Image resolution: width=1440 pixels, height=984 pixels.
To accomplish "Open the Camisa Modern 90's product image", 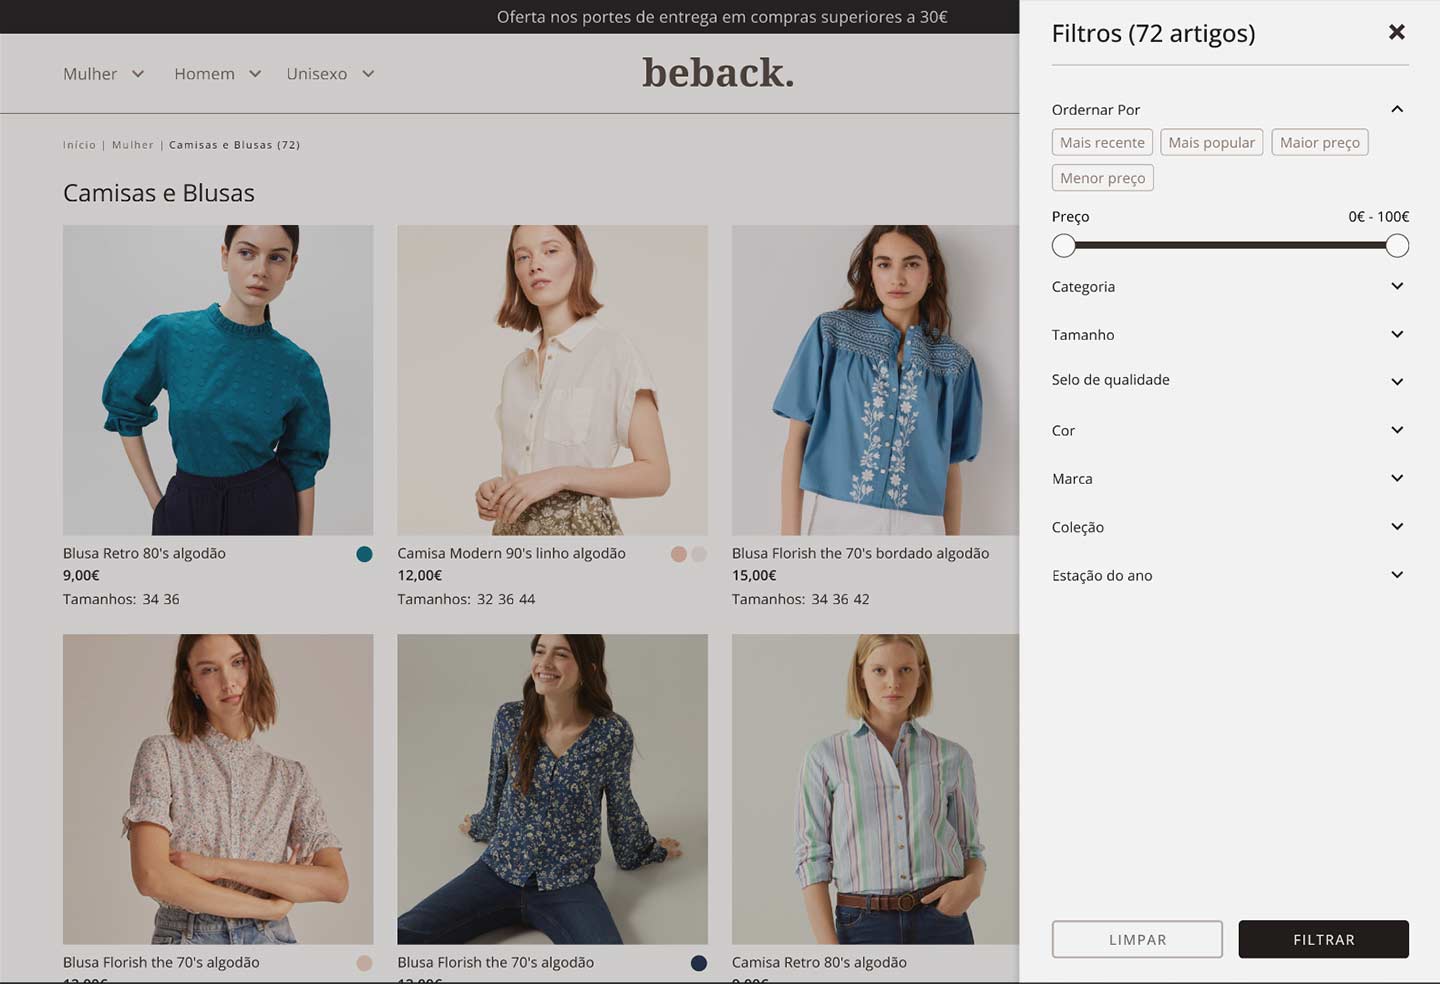I will click(x=552, y=380).
